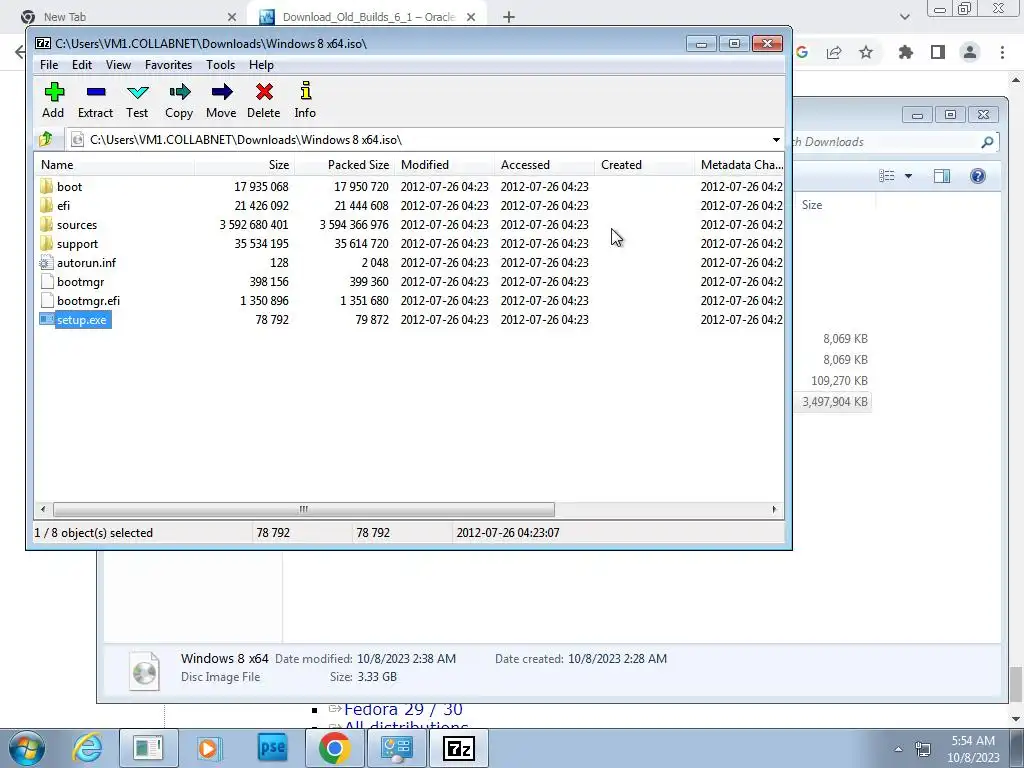Screen dimensions: 1024x768
Task: Open the Favorites menu
Action: [x=168, y=65]
